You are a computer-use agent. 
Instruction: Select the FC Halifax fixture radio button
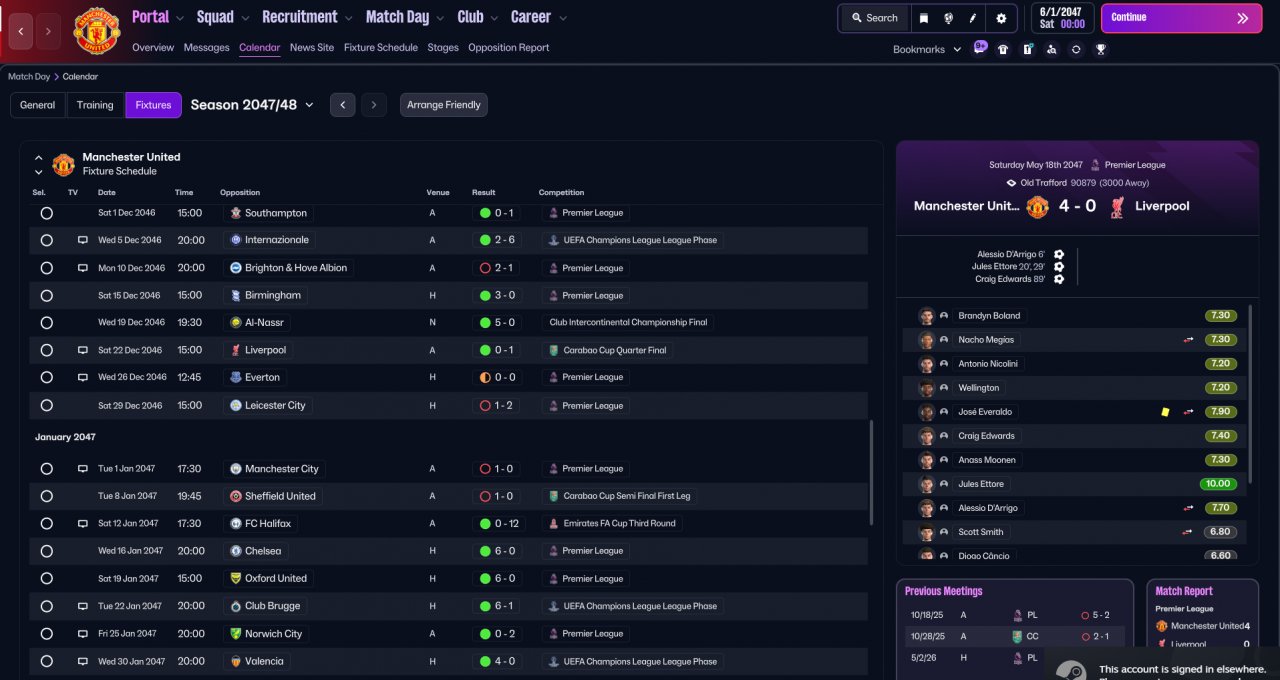(46, 524)
